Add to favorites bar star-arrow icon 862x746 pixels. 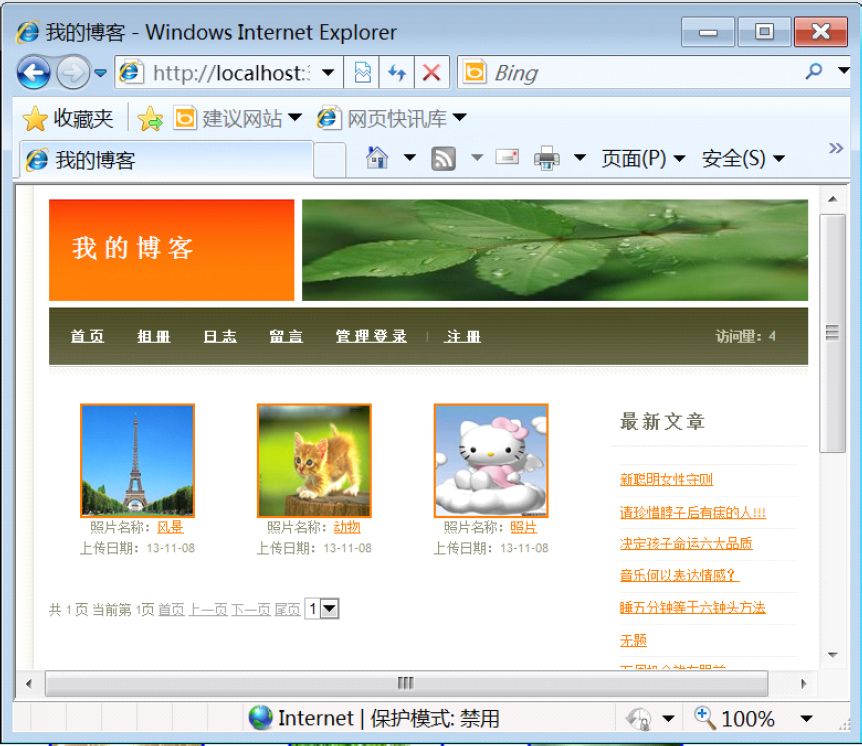tap(150, 118)
